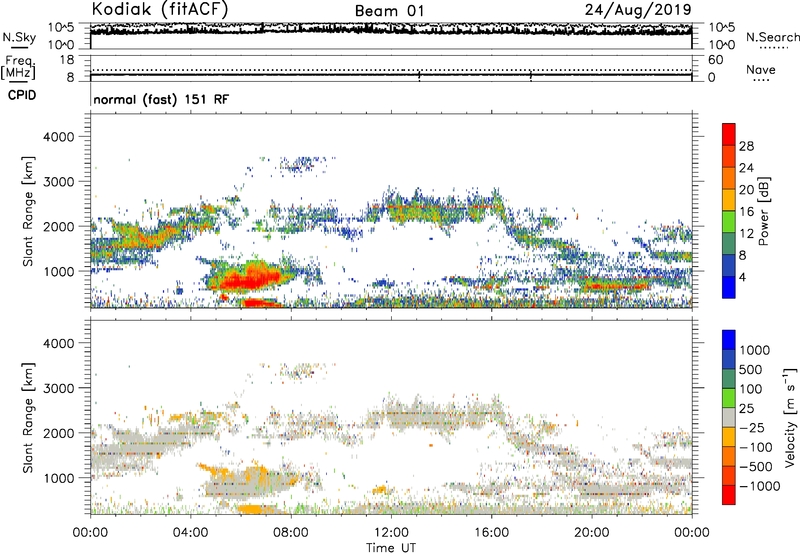800x554 pixels.
Task: Click the 'CPID' row label
Action: pos(22,95)
